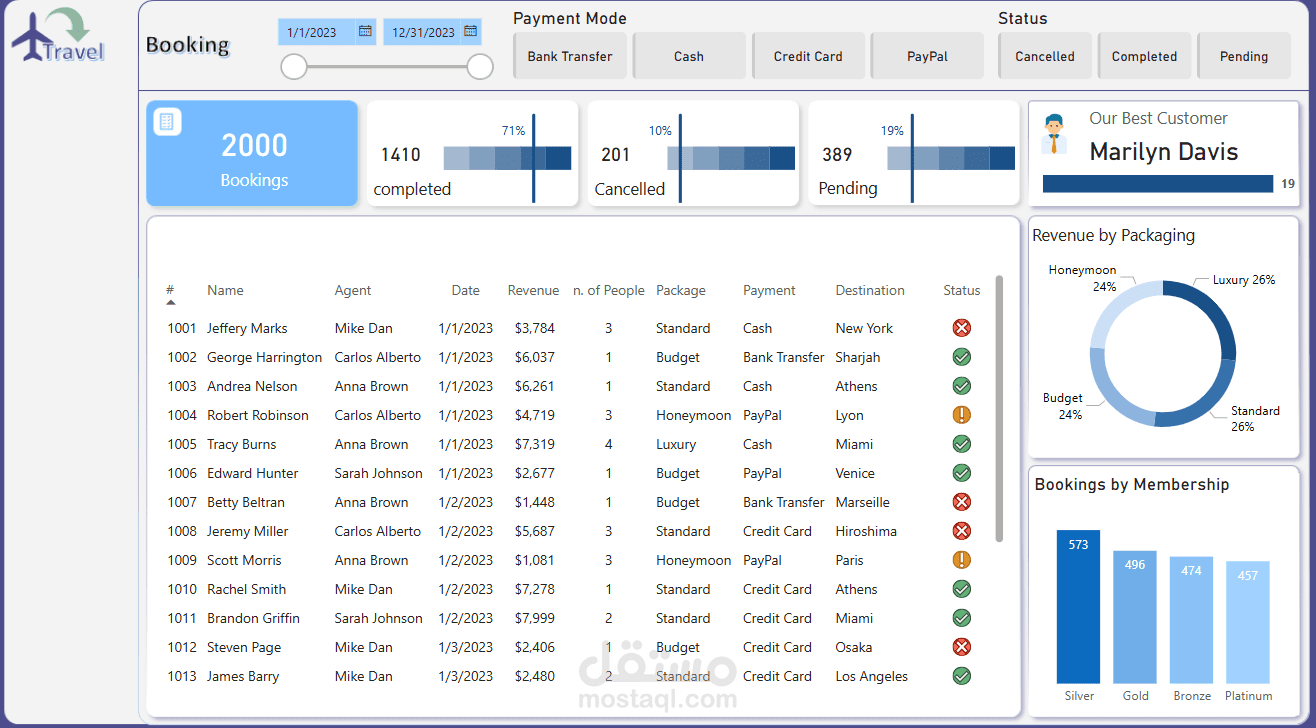Click the completed status icon for Edward Hunter
1316x728 pixels.
[x=962, y=473]
